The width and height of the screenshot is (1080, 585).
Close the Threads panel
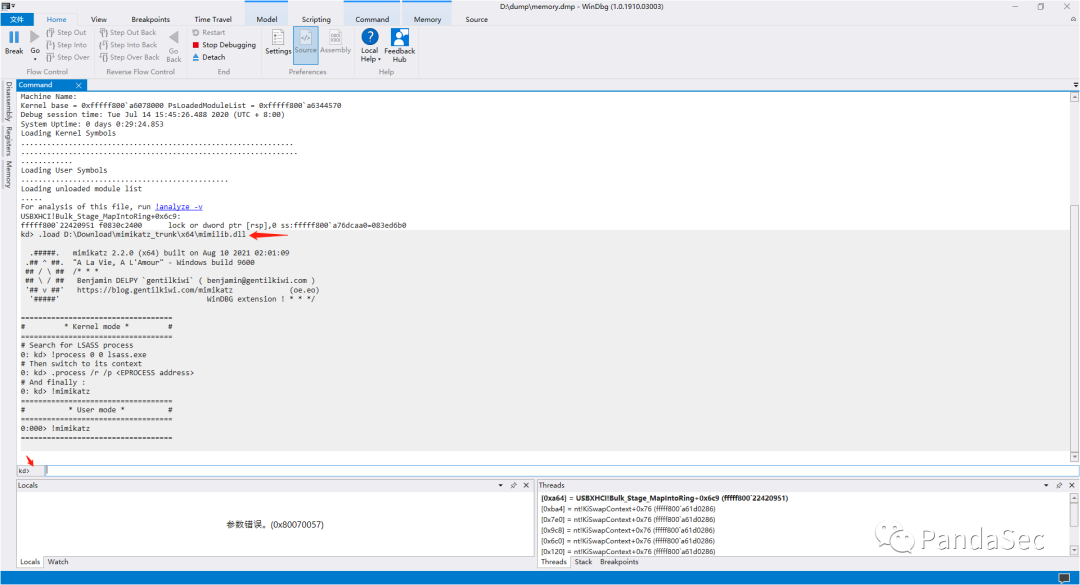point(1072,486)
